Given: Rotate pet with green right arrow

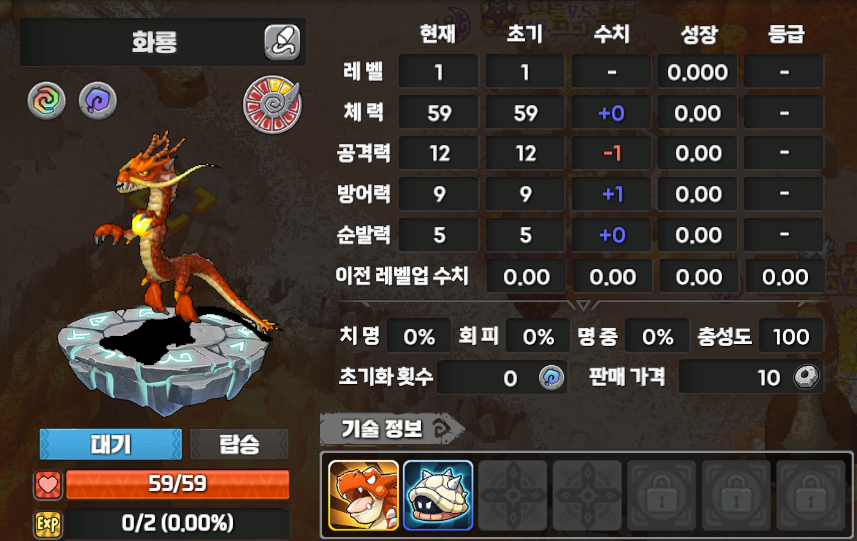Looking at the screenshot, I should click(204, 199).
